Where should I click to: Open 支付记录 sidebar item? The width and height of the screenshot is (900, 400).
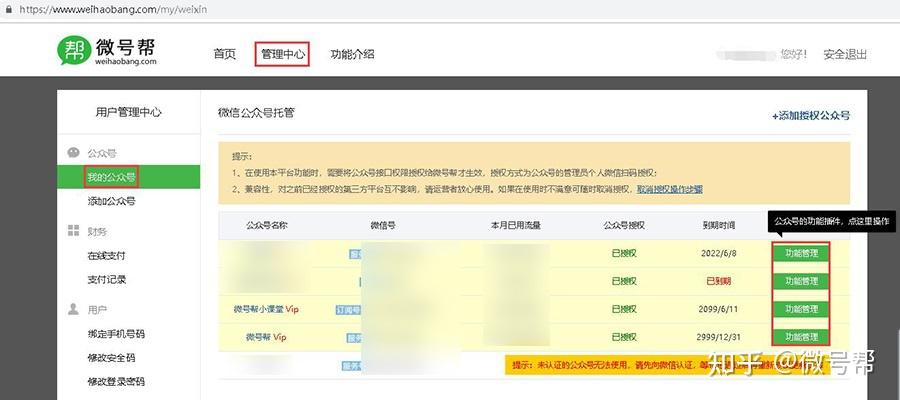(x=106, y=280)
